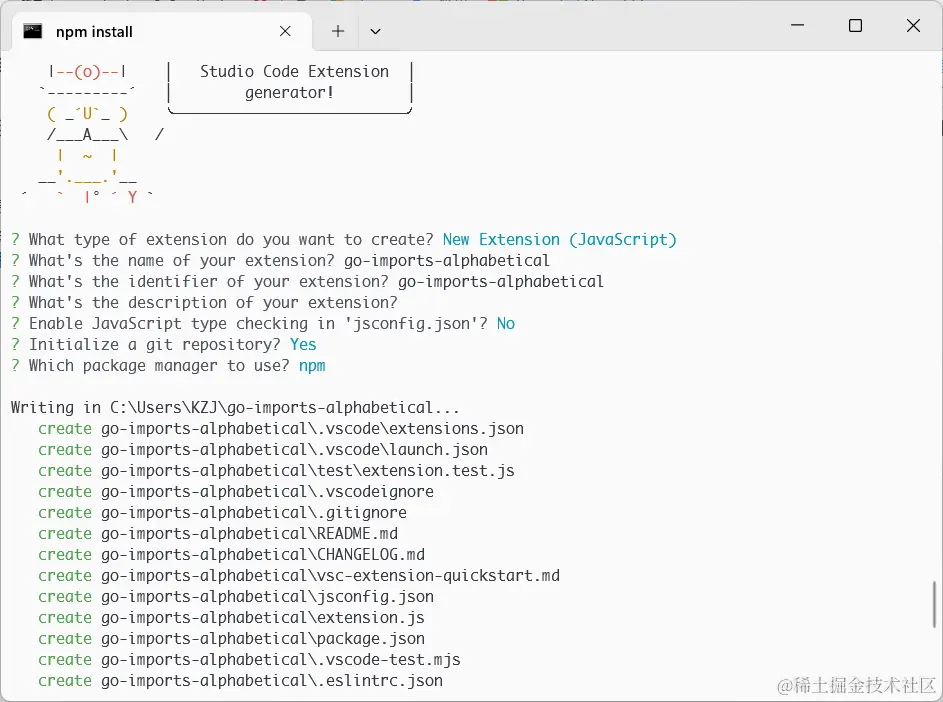Click the 'Yes' answer for git repository

pos(303,345)
